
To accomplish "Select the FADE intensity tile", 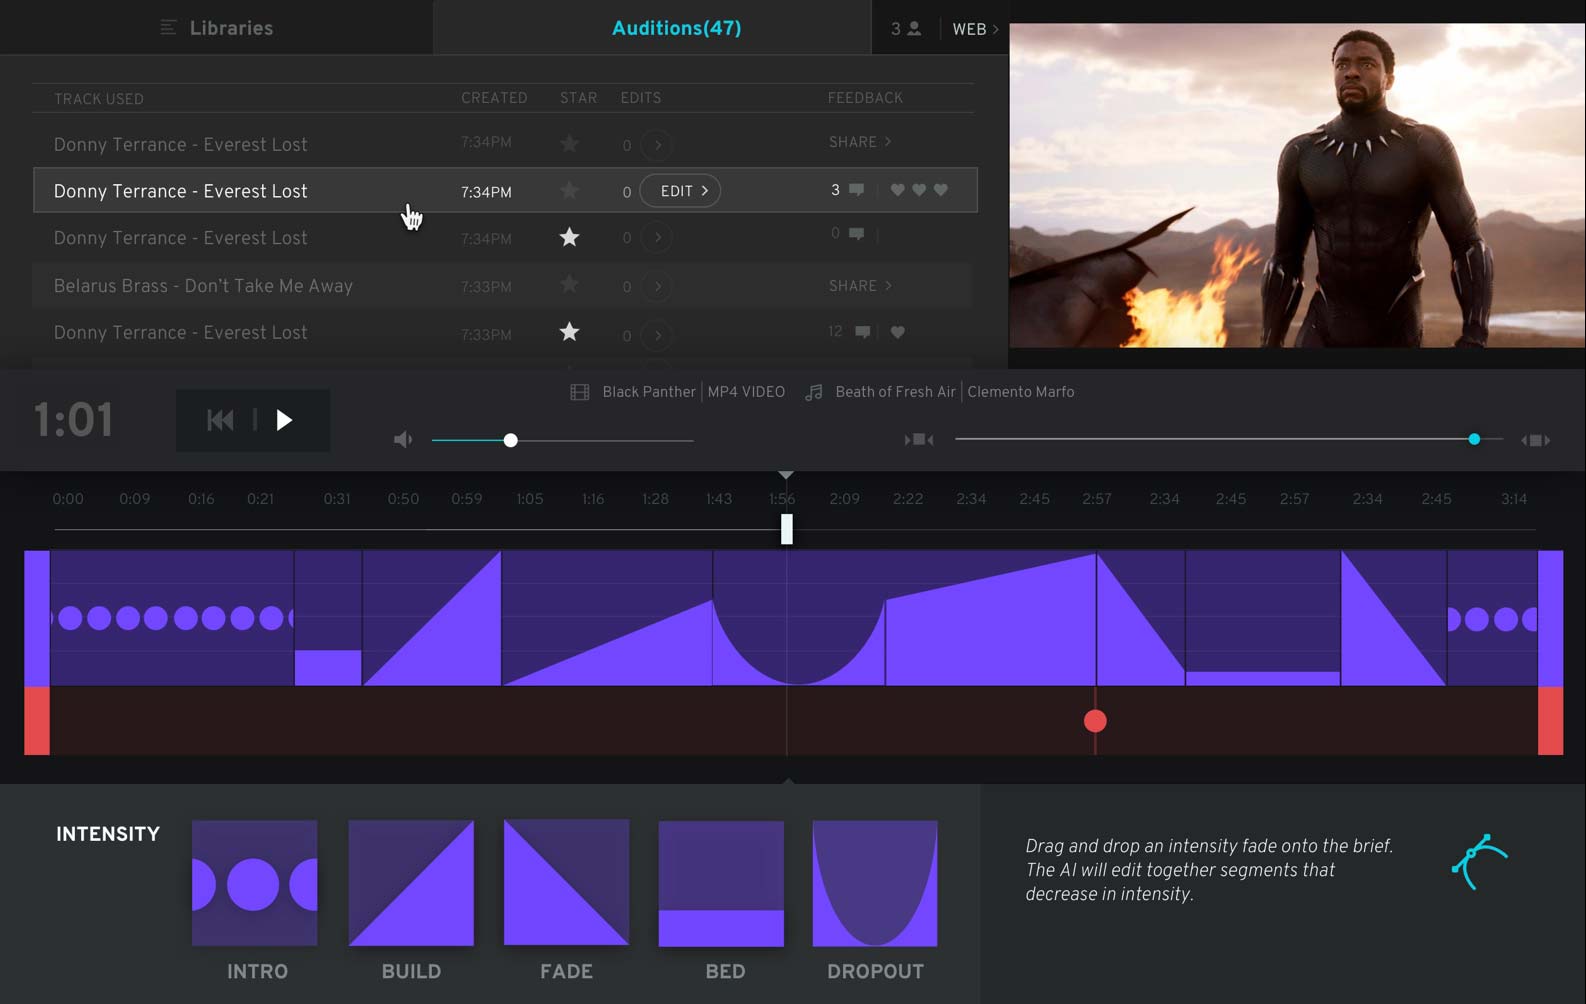I will (x=566, y=883).
